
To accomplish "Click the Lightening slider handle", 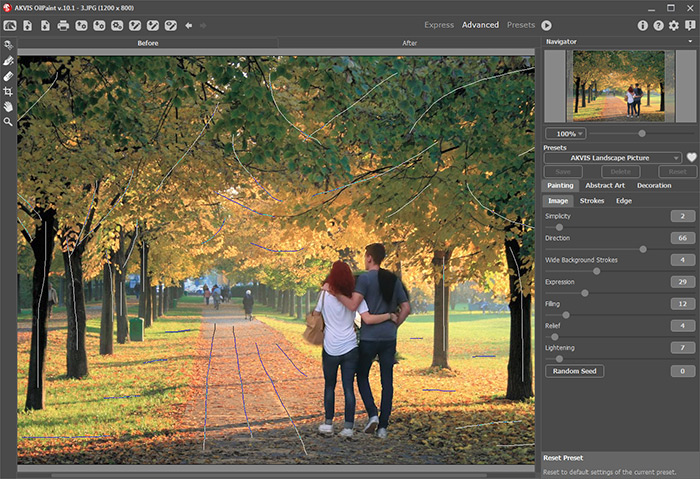I will (x=559, y=358).
